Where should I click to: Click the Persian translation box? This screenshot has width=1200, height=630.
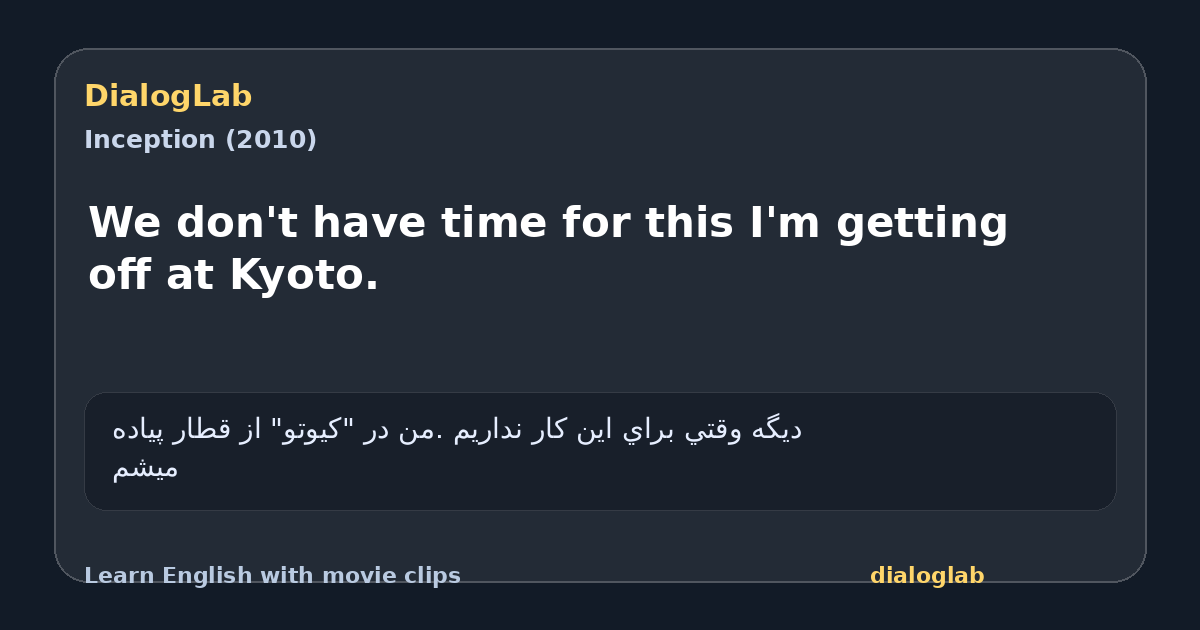click(x=600, y=451)
